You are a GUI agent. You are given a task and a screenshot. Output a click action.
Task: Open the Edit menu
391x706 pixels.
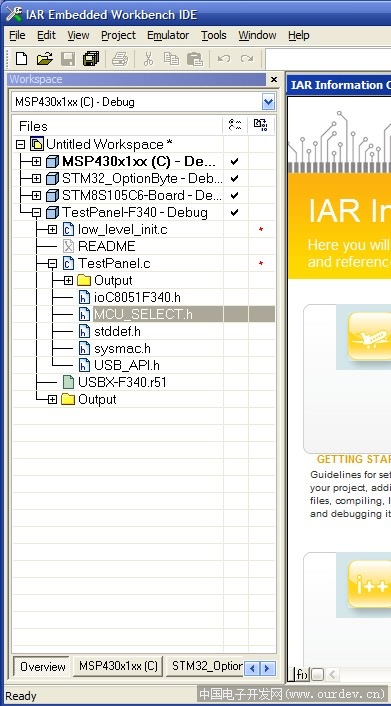click(x=46, y=35)
